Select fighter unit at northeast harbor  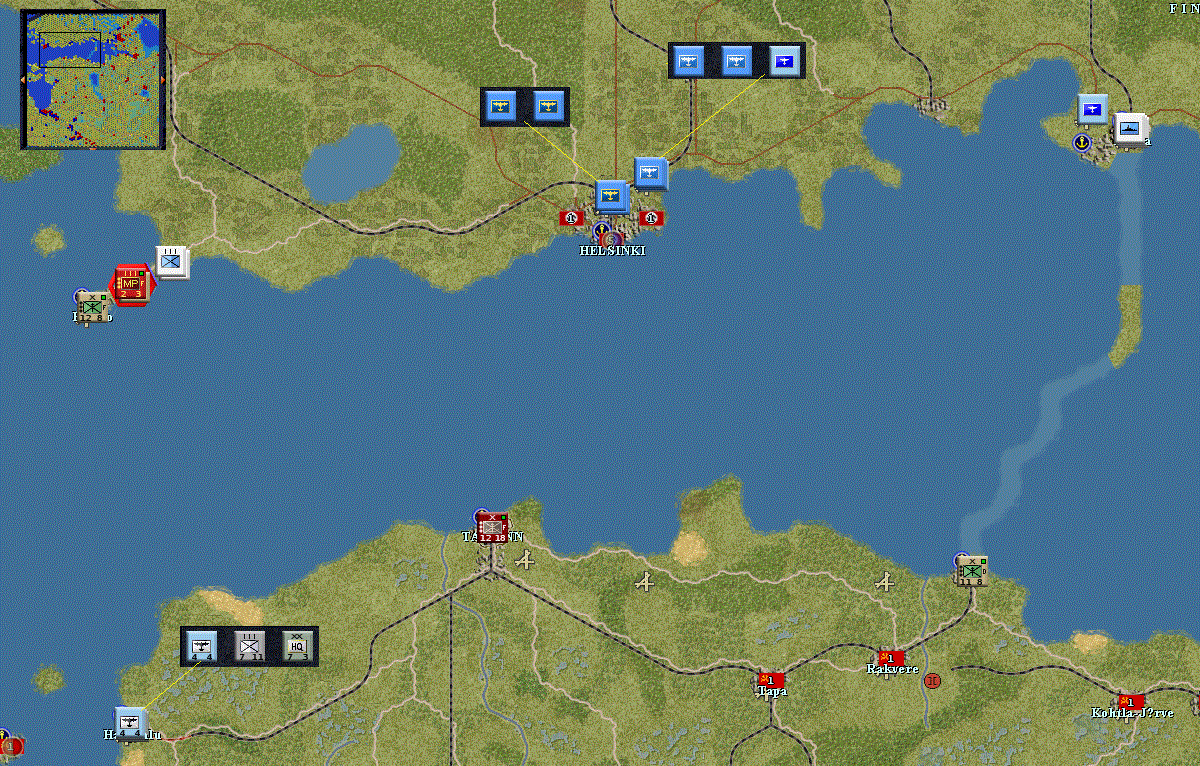pyautogui.click(x=1093, y=109)
